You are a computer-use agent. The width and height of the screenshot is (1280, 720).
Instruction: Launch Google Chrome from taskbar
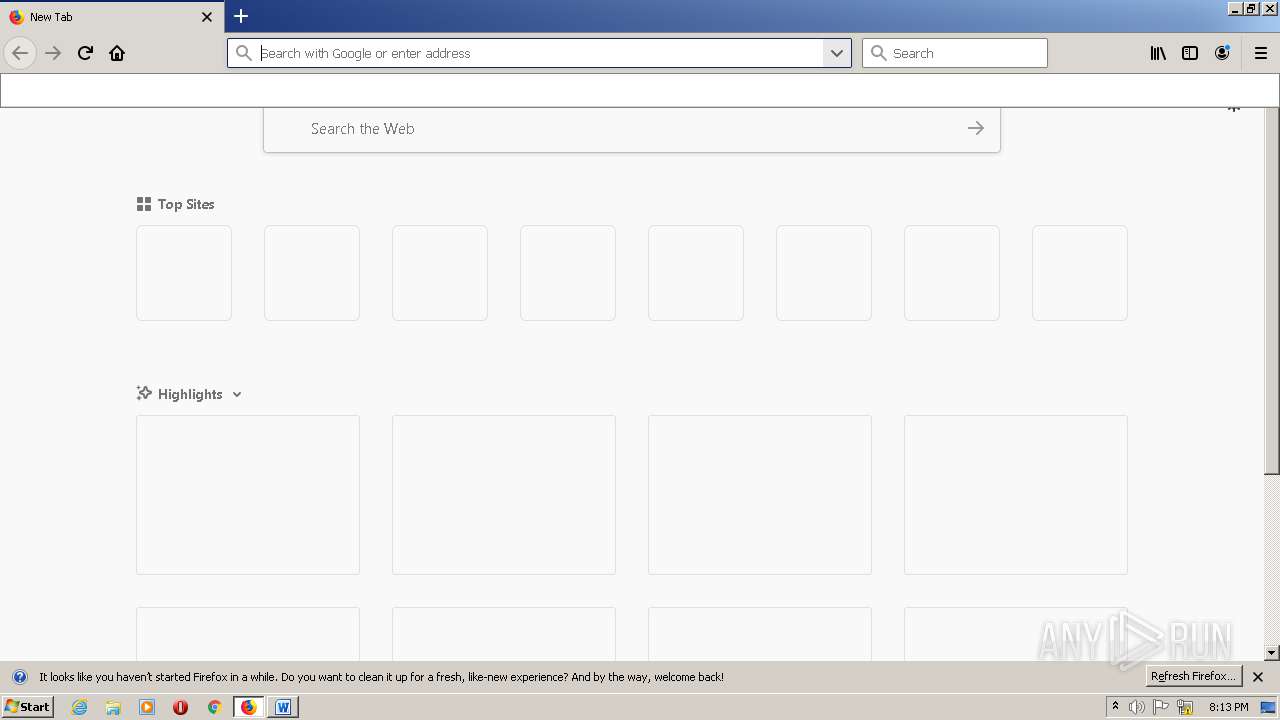coord(214,707)
